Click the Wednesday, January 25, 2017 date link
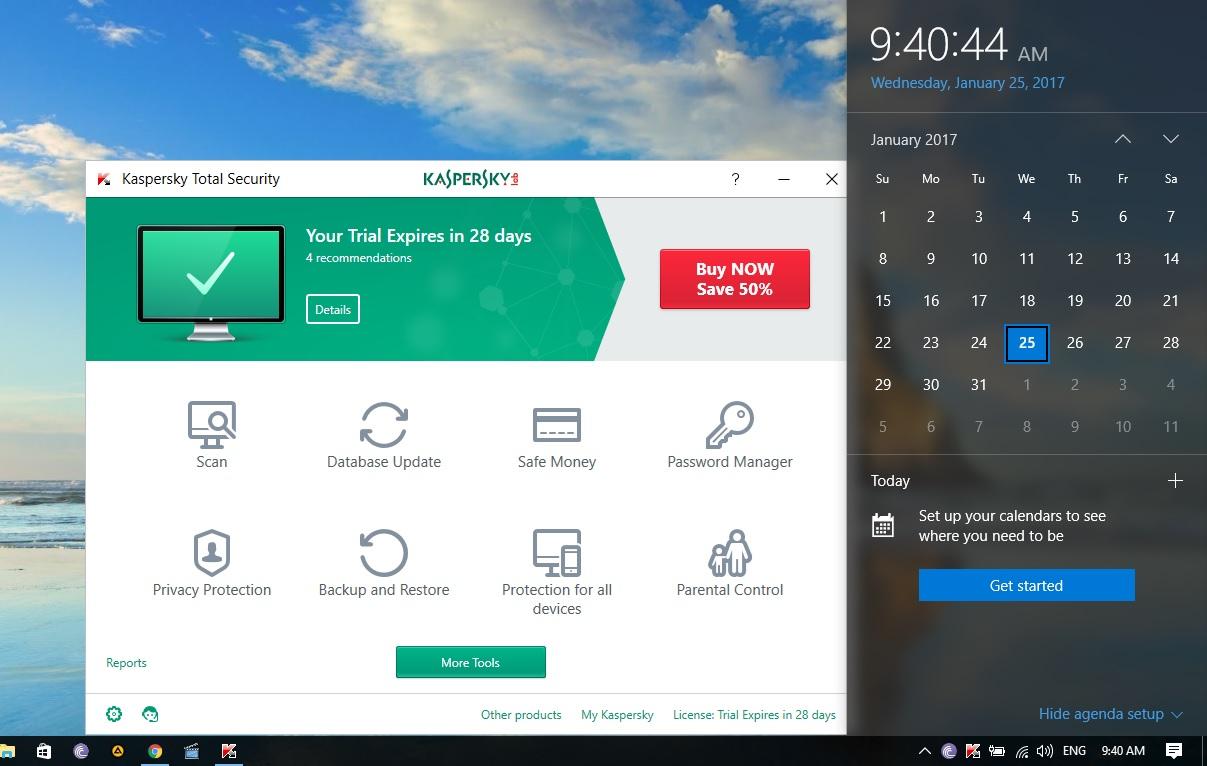 968,83
